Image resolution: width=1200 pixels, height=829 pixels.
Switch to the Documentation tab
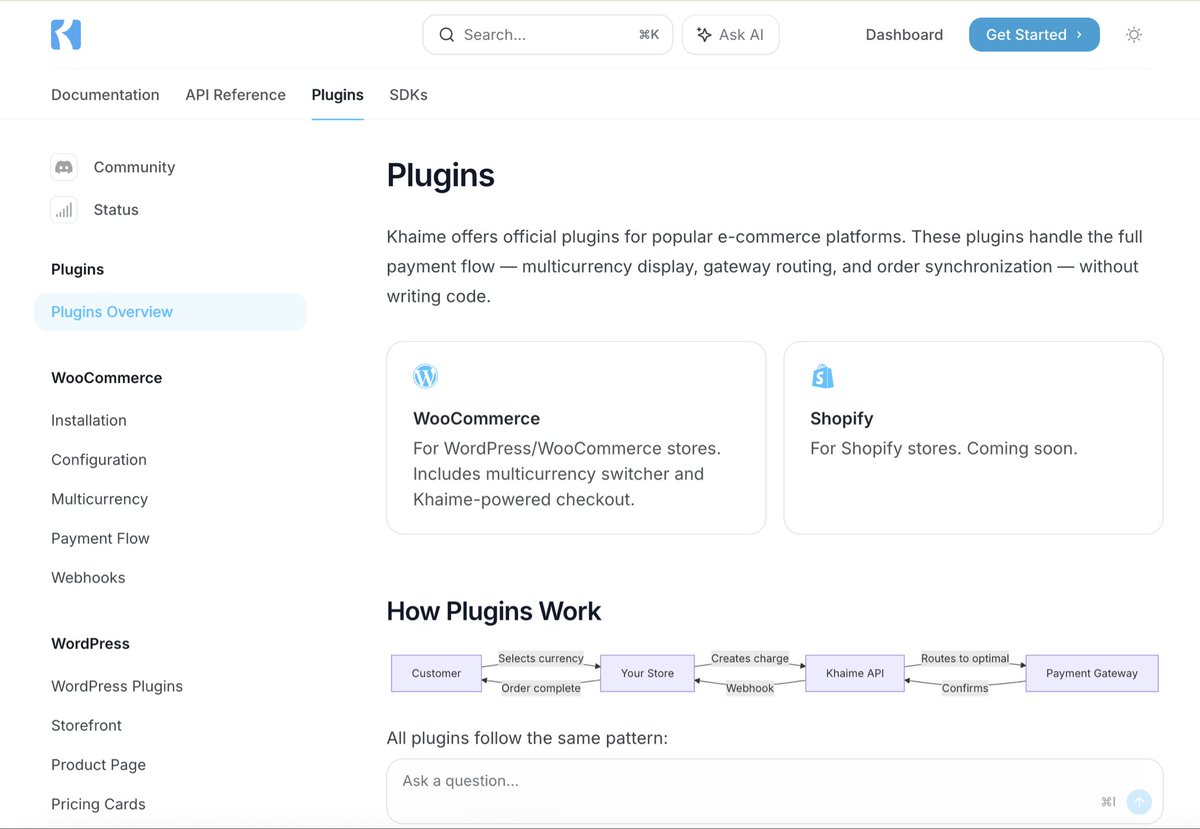105,95
